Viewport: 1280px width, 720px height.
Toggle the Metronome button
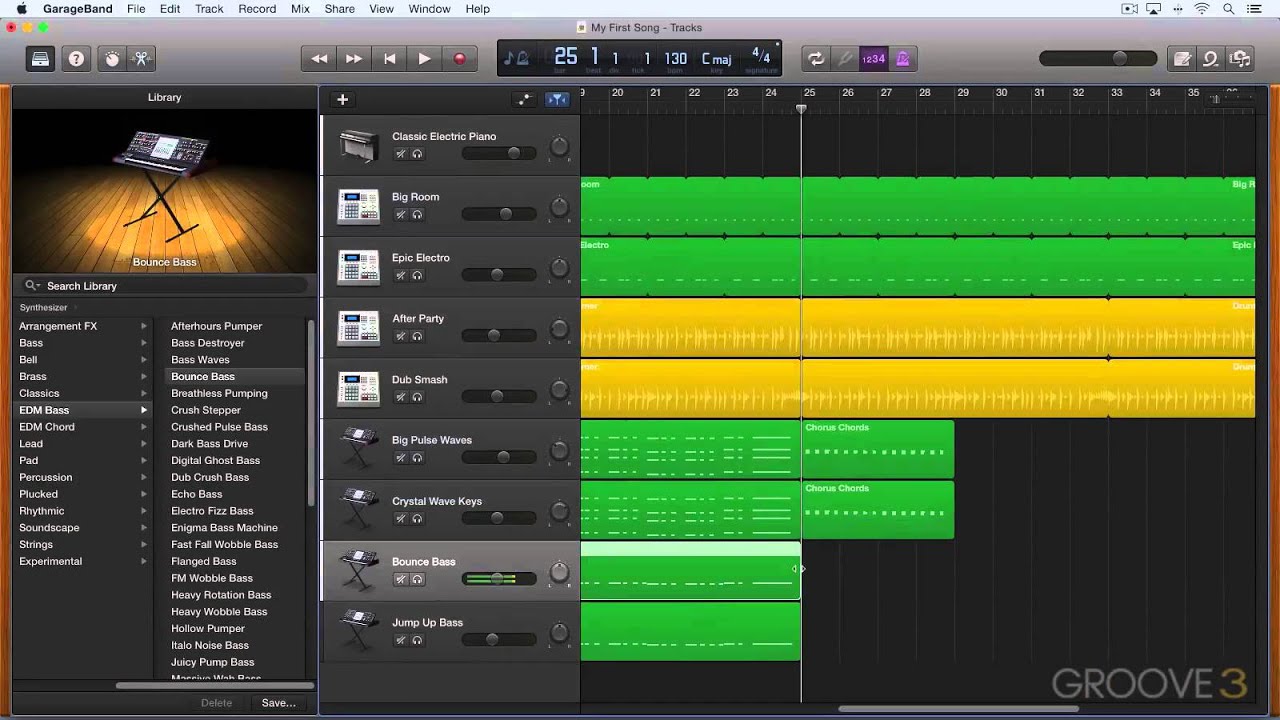click(x=902, y=59)
